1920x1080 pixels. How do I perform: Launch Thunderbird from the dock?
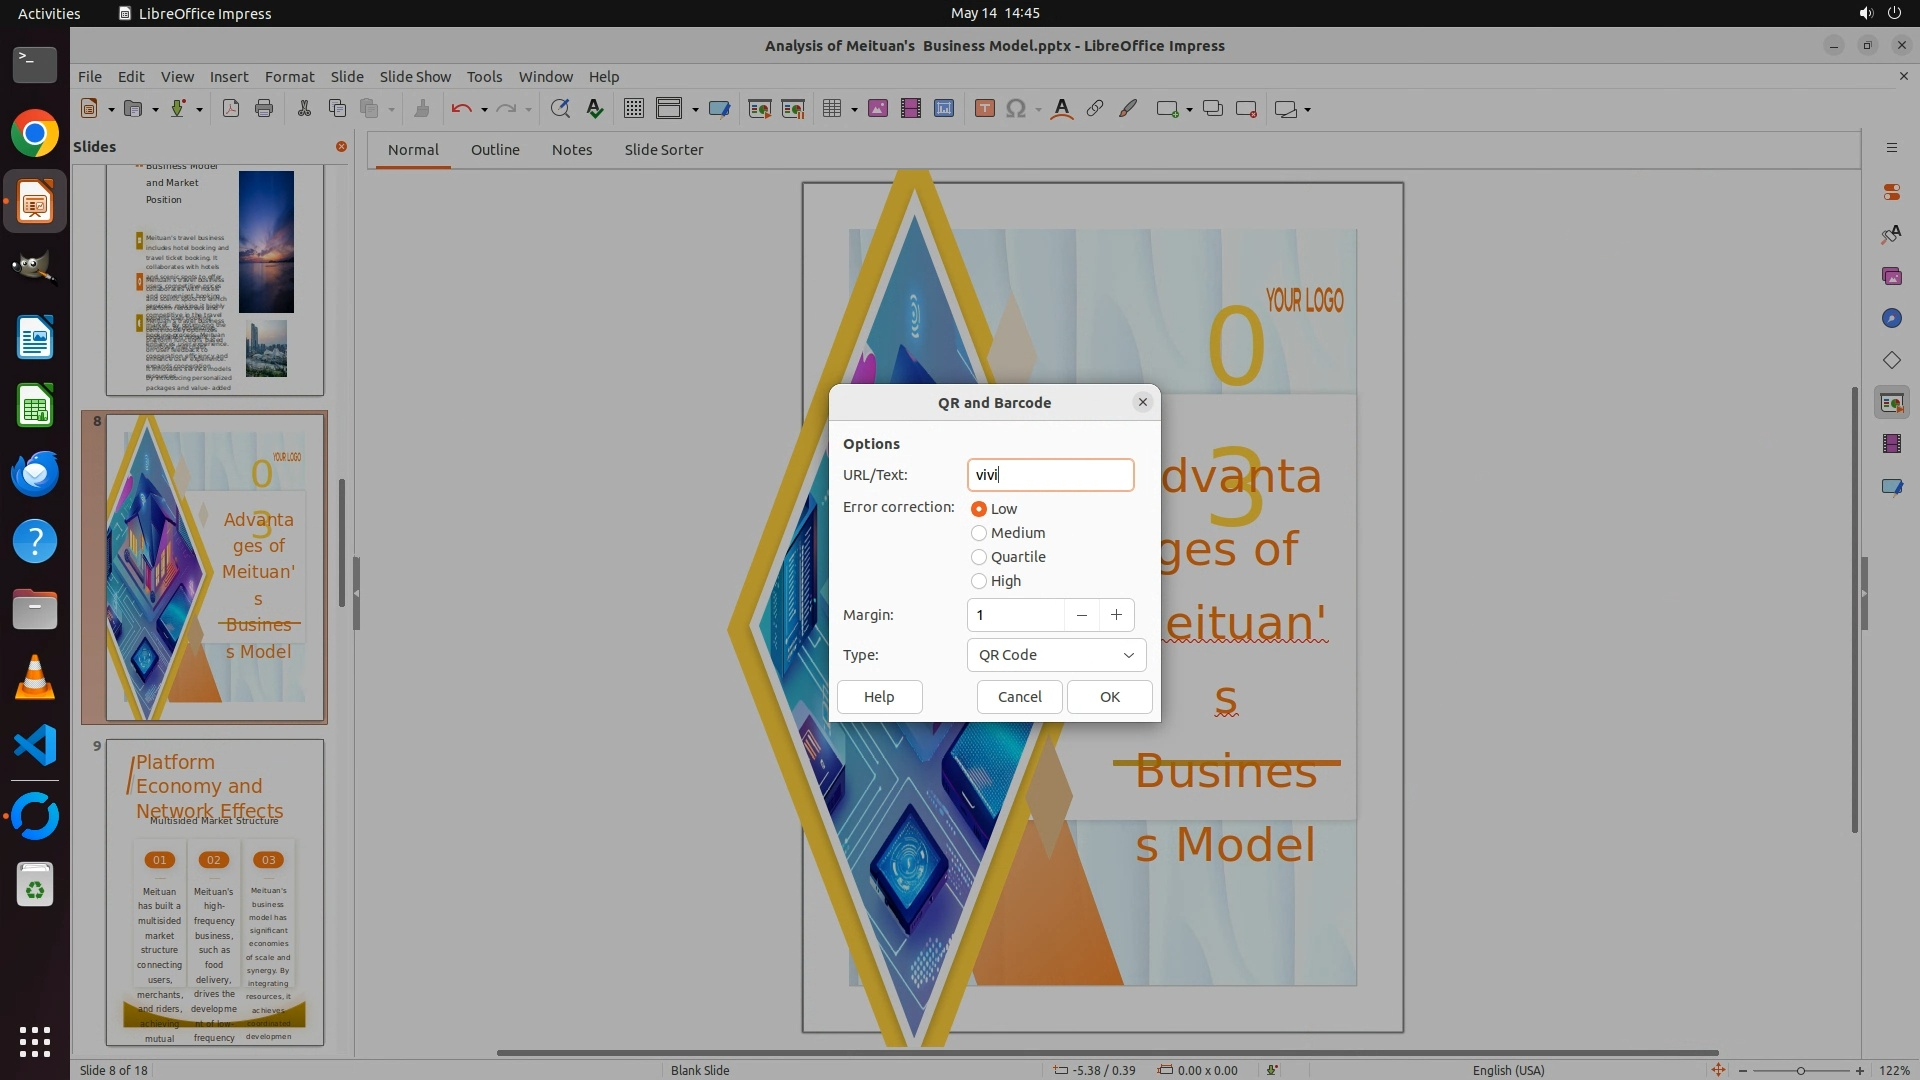(35, 473)
